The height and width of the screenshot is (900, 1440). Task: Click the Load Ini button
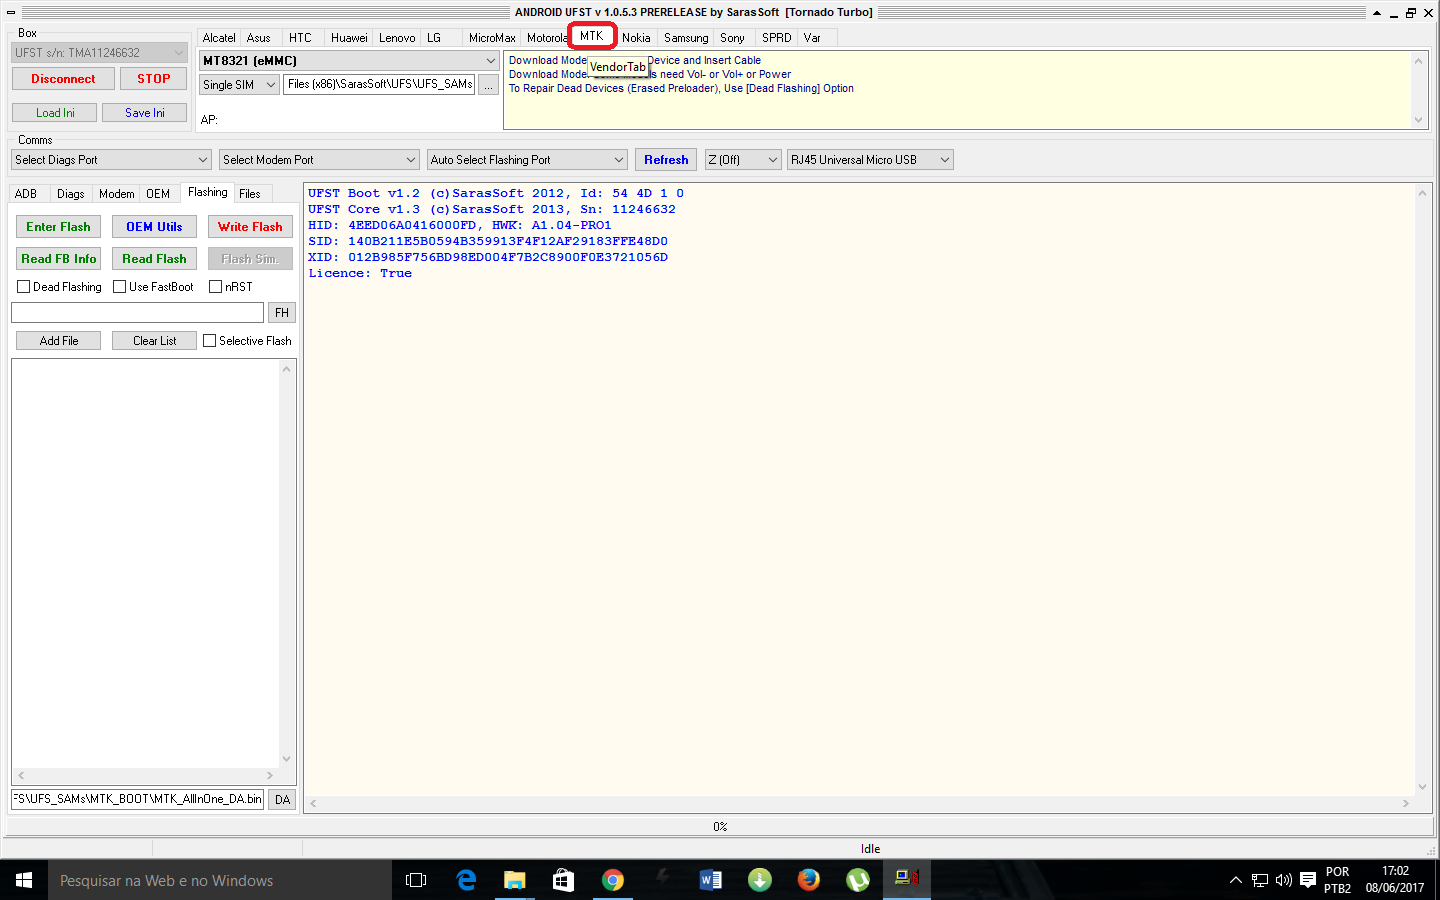[x=55, y=113]
